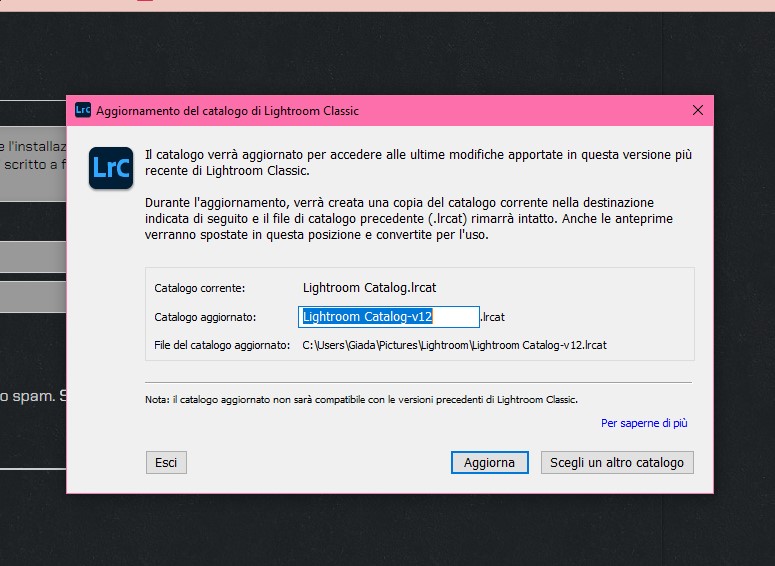Open the 'Per saperne di più' link

pyautogui.click(x=644, y=423)
